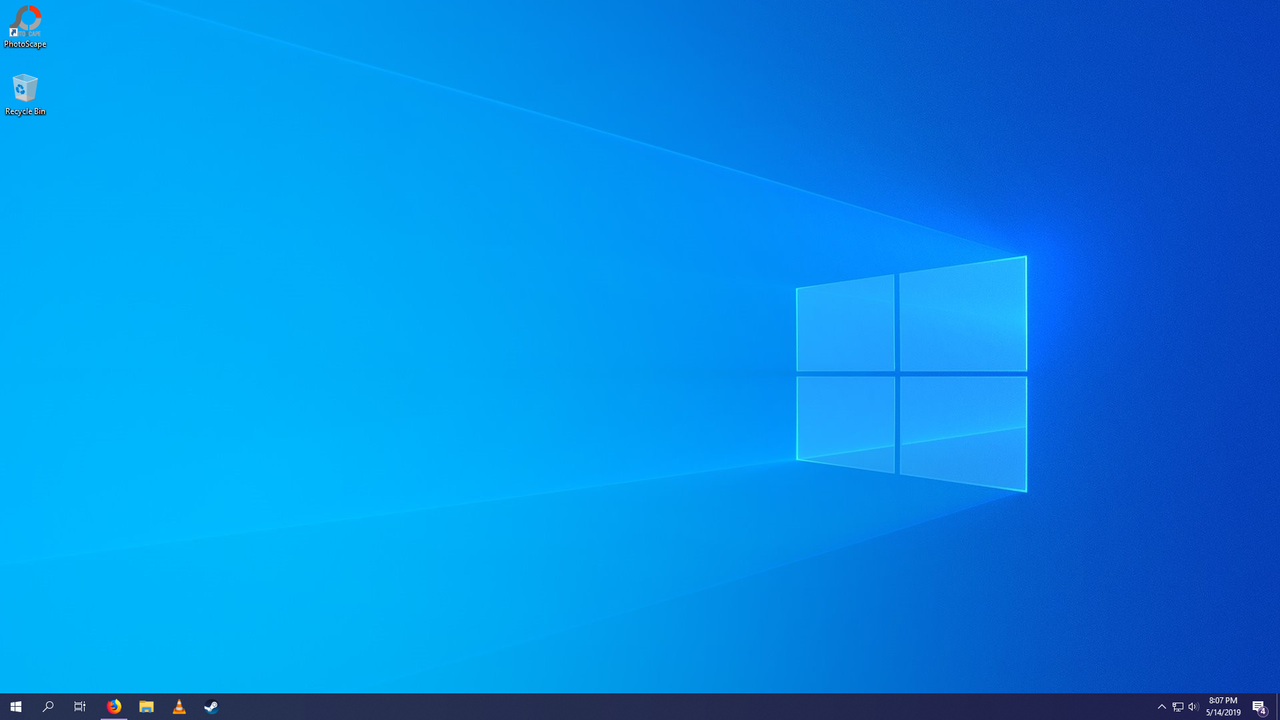The image size is (1280, 720).
Task: Toggle Show Desktop at taskbar's far right
Action: [x=1277, y=707]
